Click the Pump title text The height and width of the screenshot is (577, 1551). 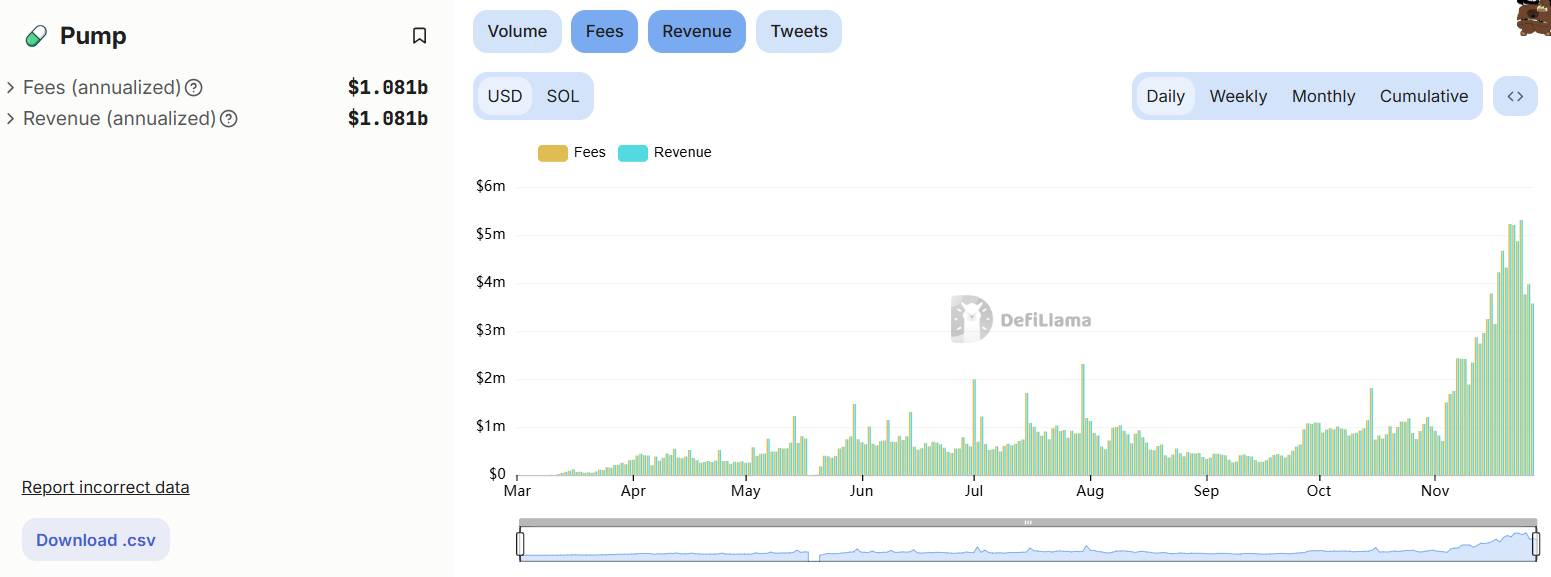tap(93, 36)
